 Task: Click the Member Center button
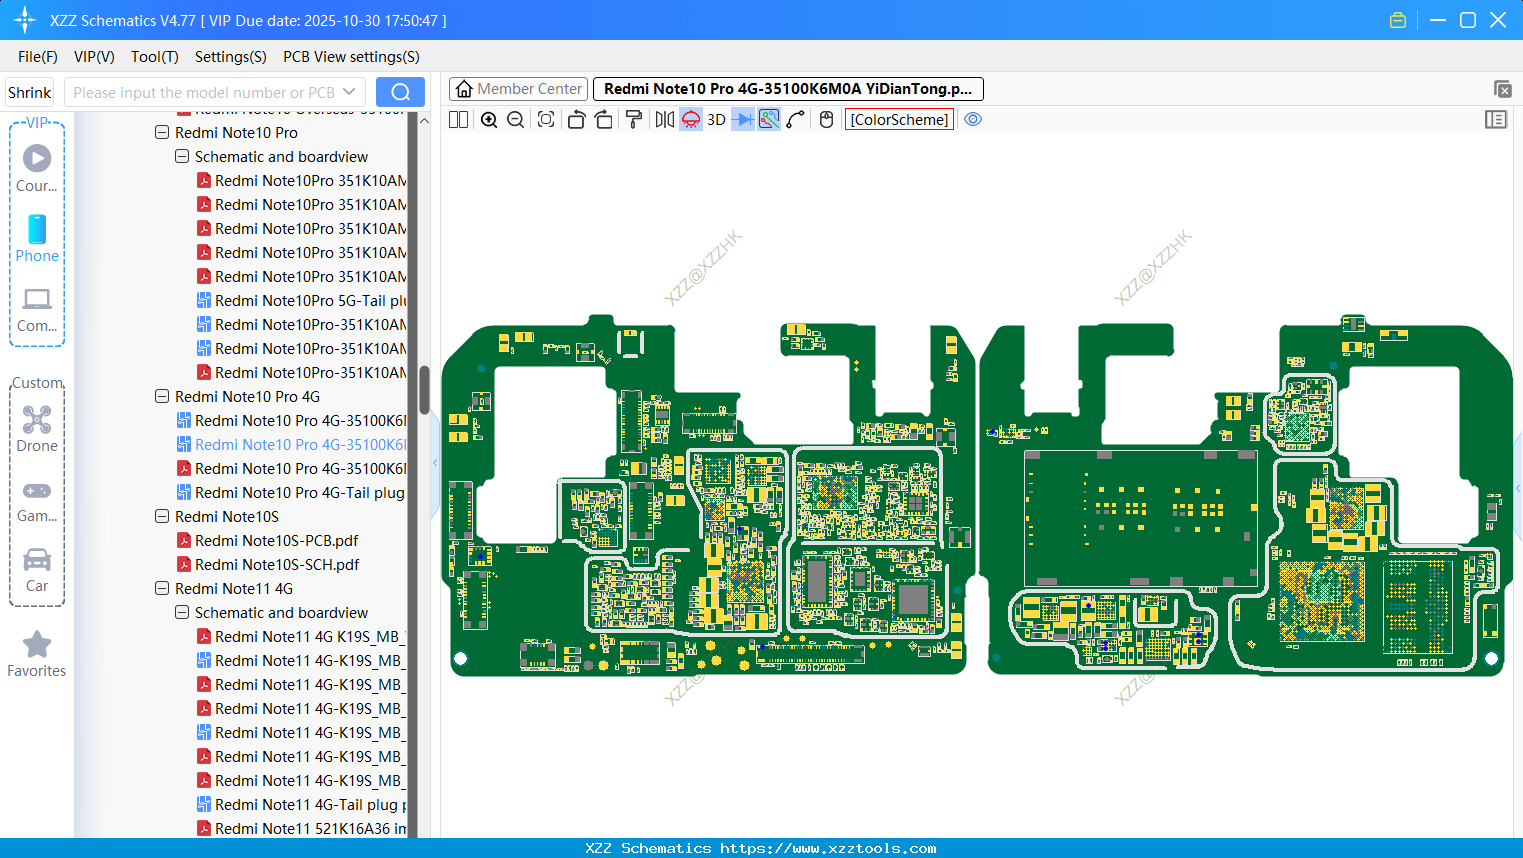click(x=518, y=89)
